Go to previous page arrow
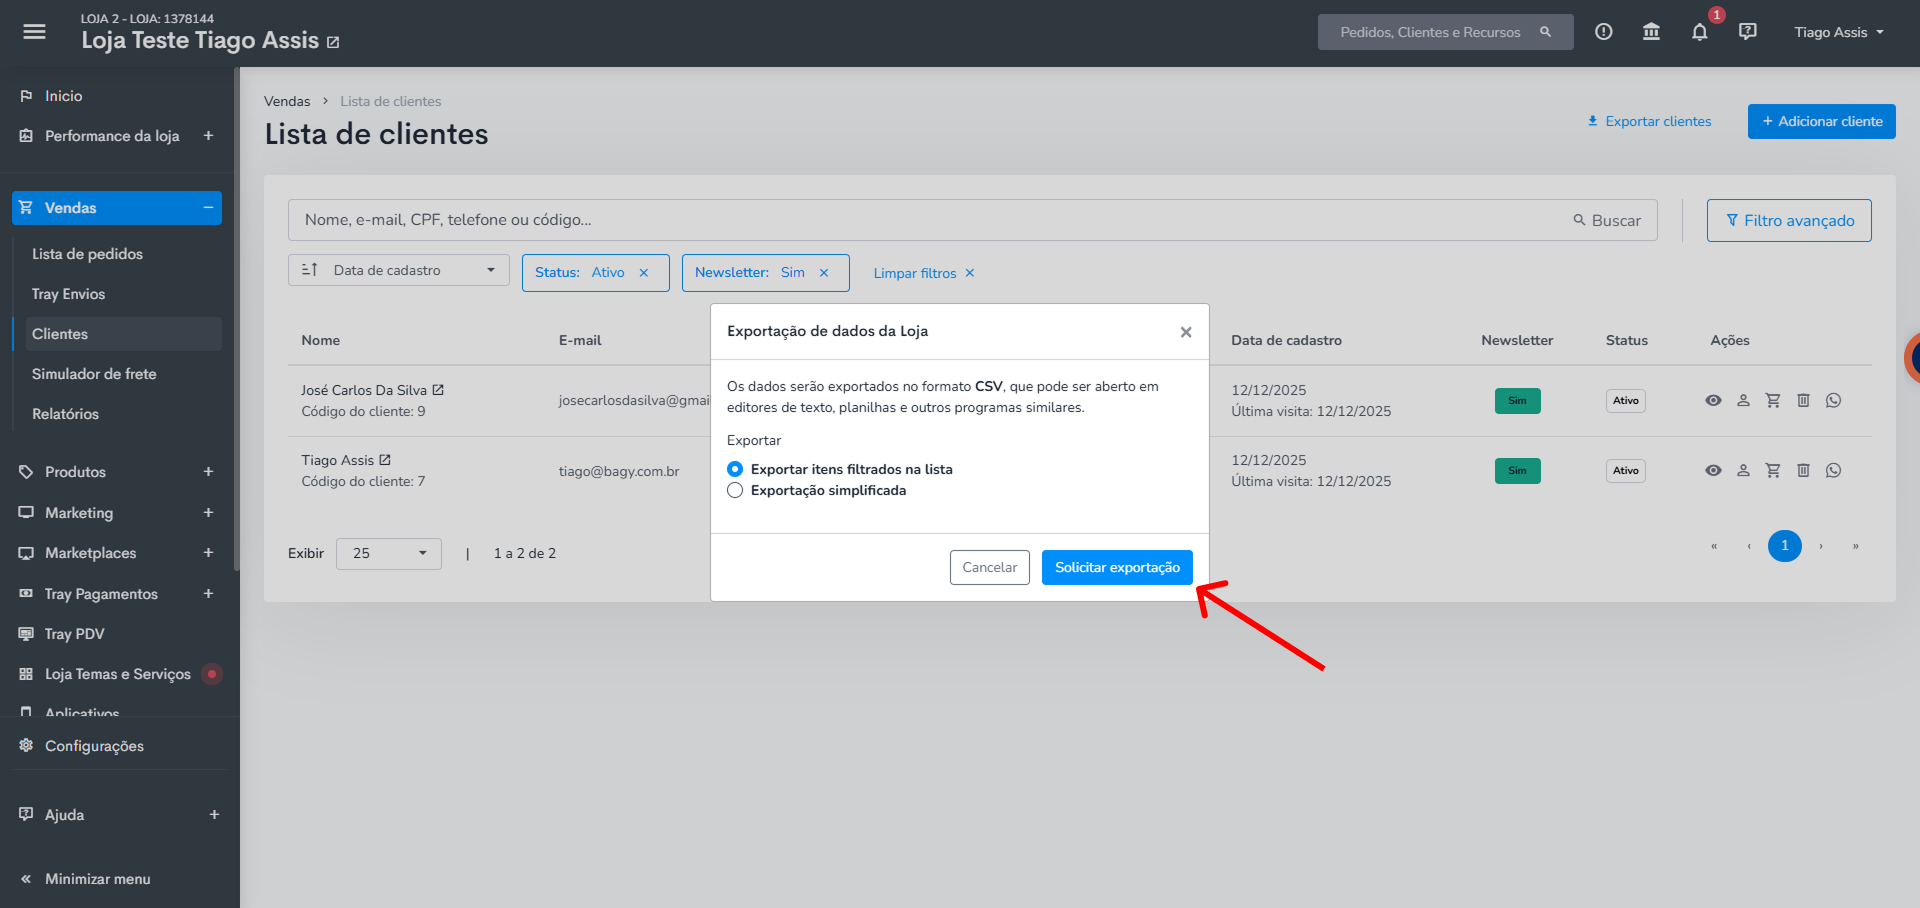1920x908 pixels. (x=1749, y=546)
